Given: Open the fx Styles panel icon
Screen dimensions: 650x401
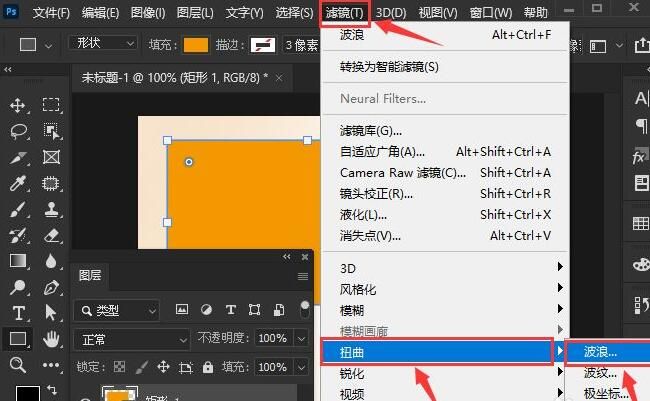Looking at the screenshot, I should point(640,156).
